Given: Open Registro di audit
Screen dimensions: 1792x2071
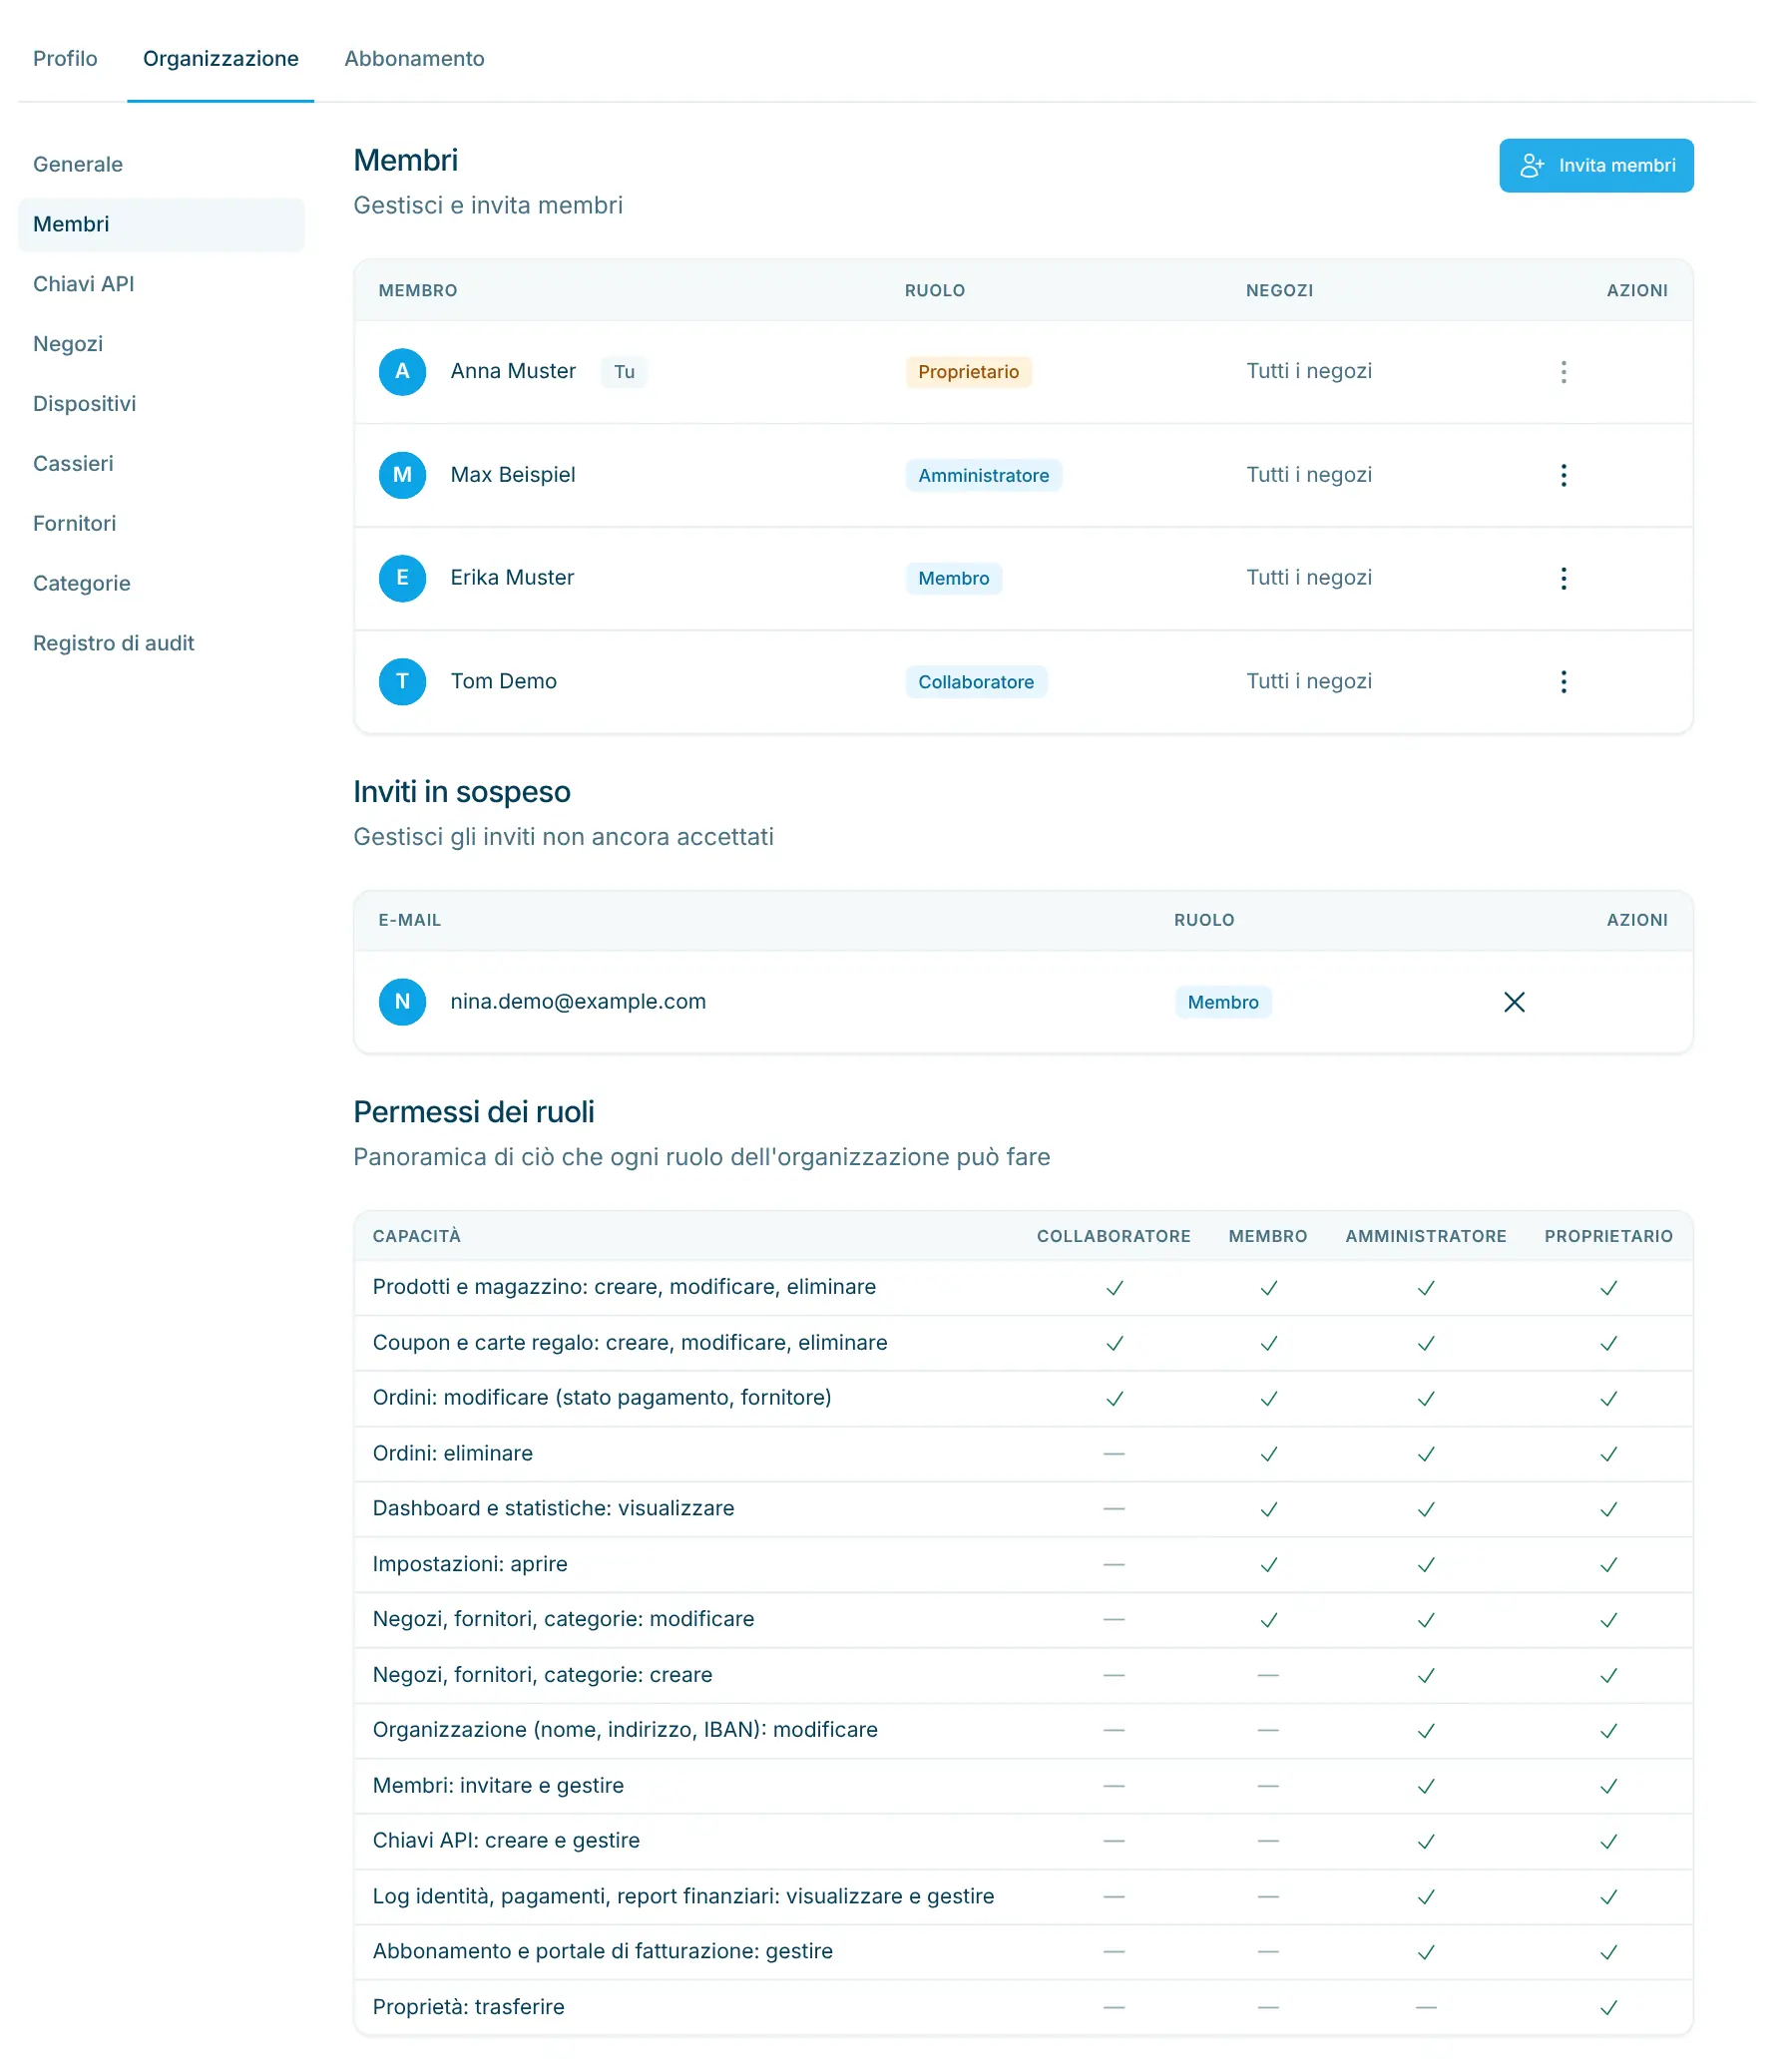Looking at the screenshot, I should pos(161,644).
